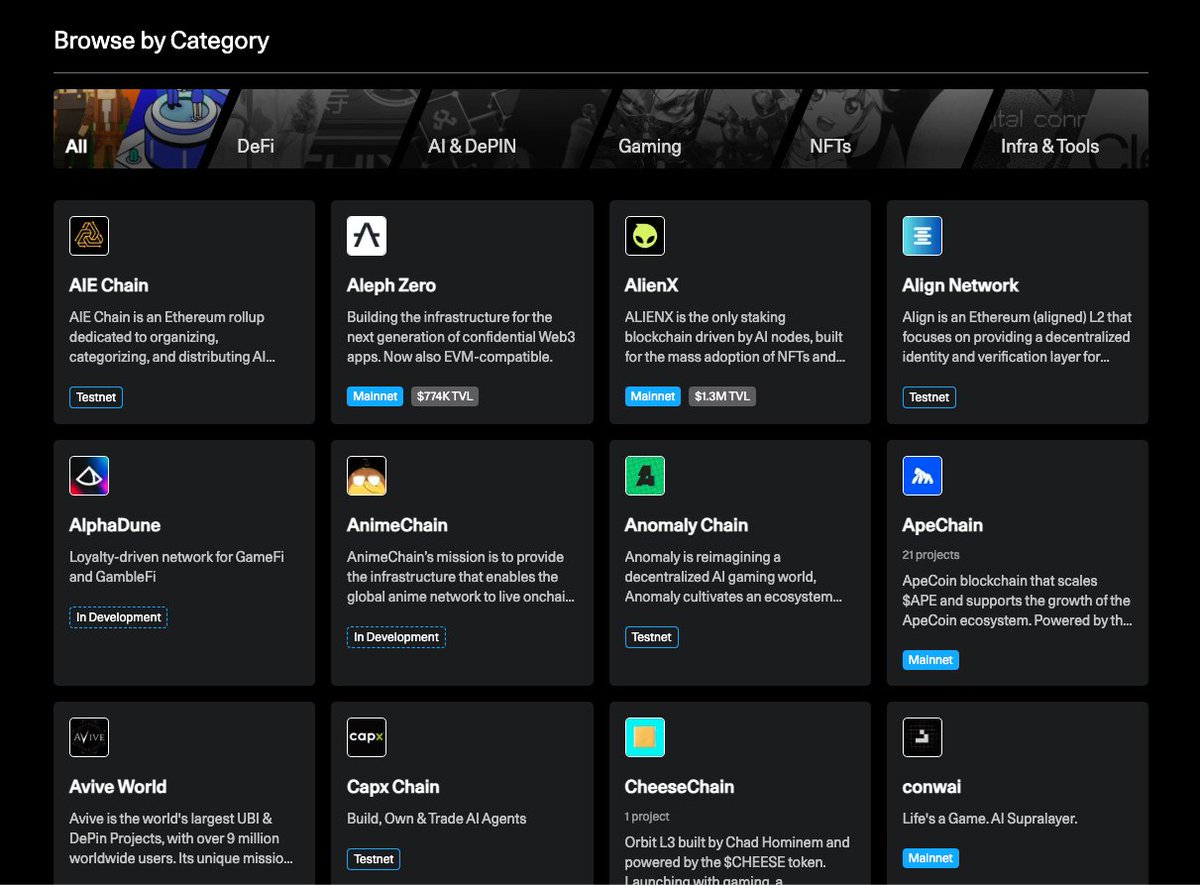Screen dimensions: 1200x885
Task: Click the $1.3M TVL badge
Action: coord(722,397)
